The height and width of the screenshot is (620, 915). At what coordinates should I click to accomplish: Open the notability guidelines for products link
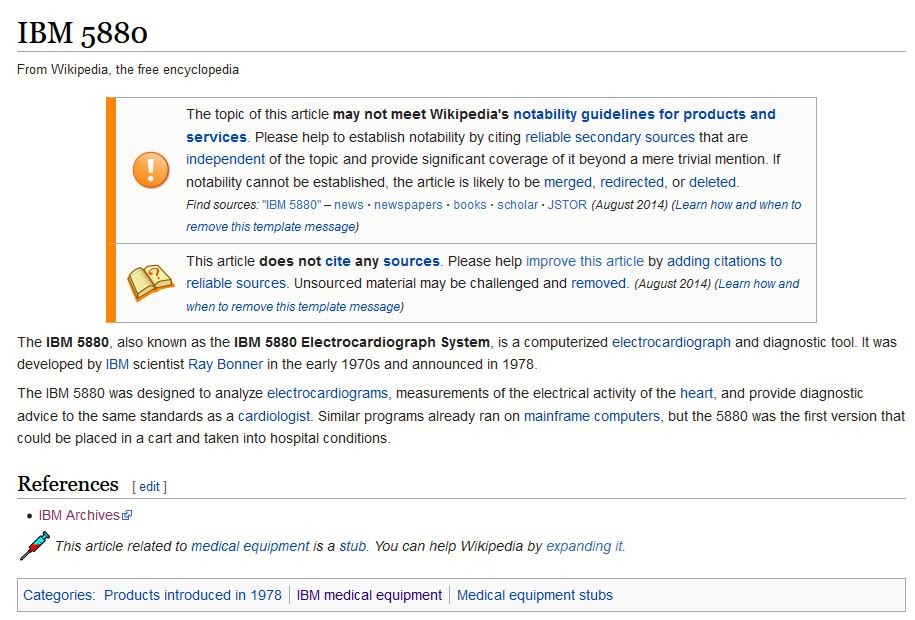(481, 126)
